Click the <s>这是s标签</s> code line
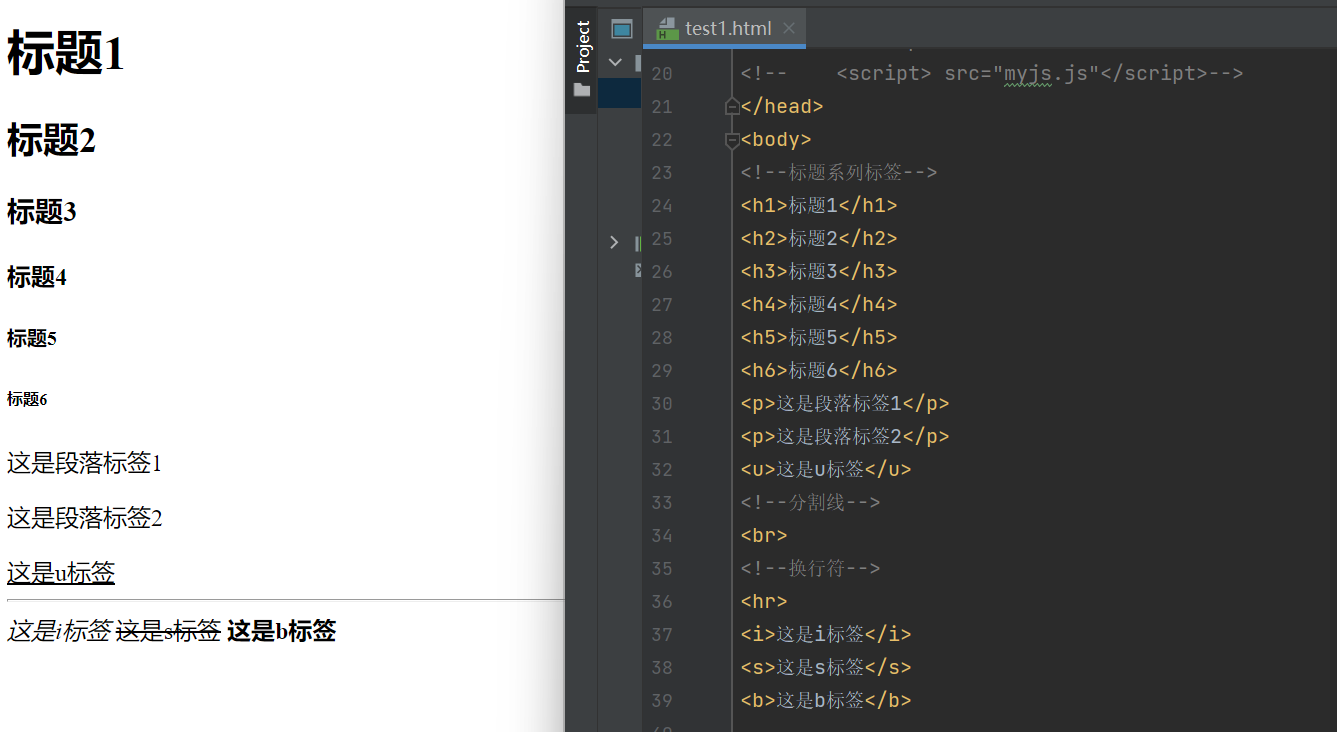Screen dimensions: 1337x732 826,668
